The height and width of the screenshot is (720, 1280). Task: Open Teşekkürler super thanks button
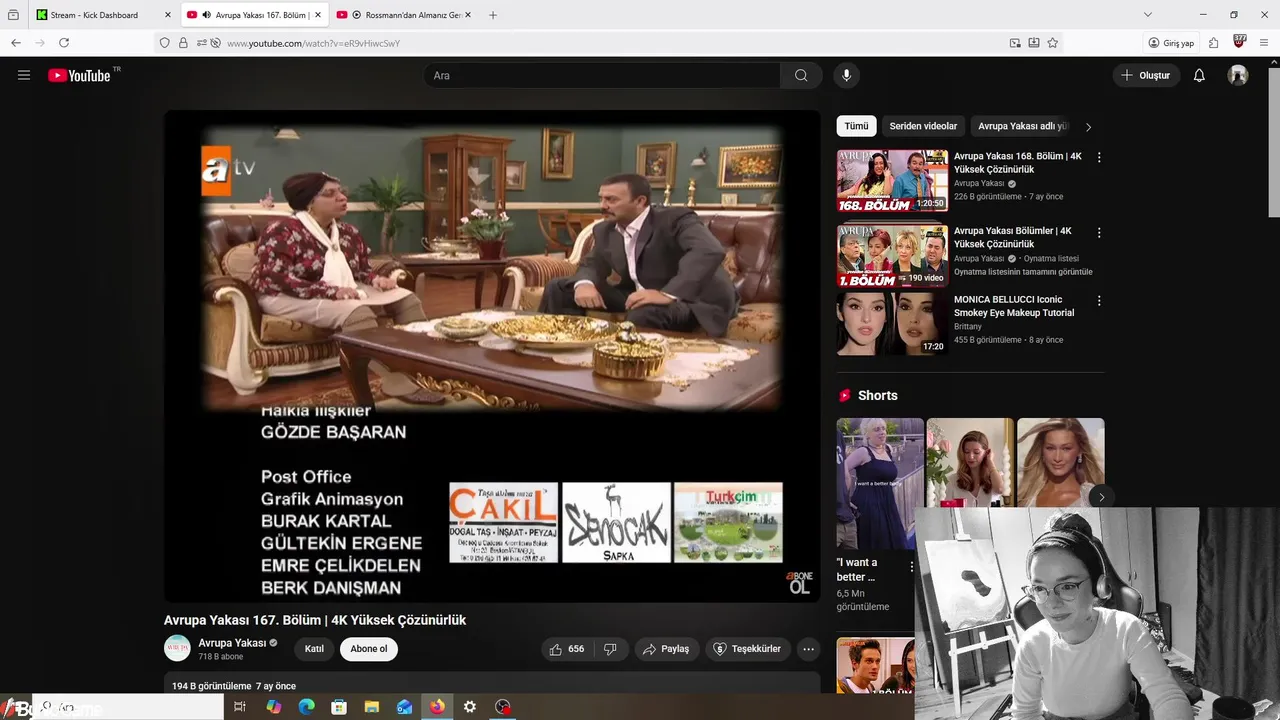tap(748, 649)
